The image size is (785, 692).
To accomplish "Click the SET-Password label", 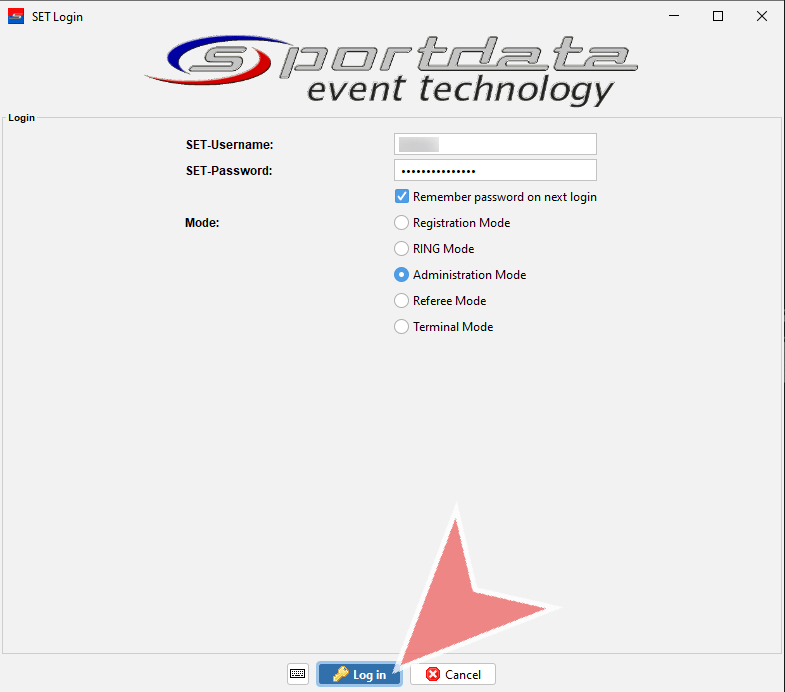I will tap(229, 171).
